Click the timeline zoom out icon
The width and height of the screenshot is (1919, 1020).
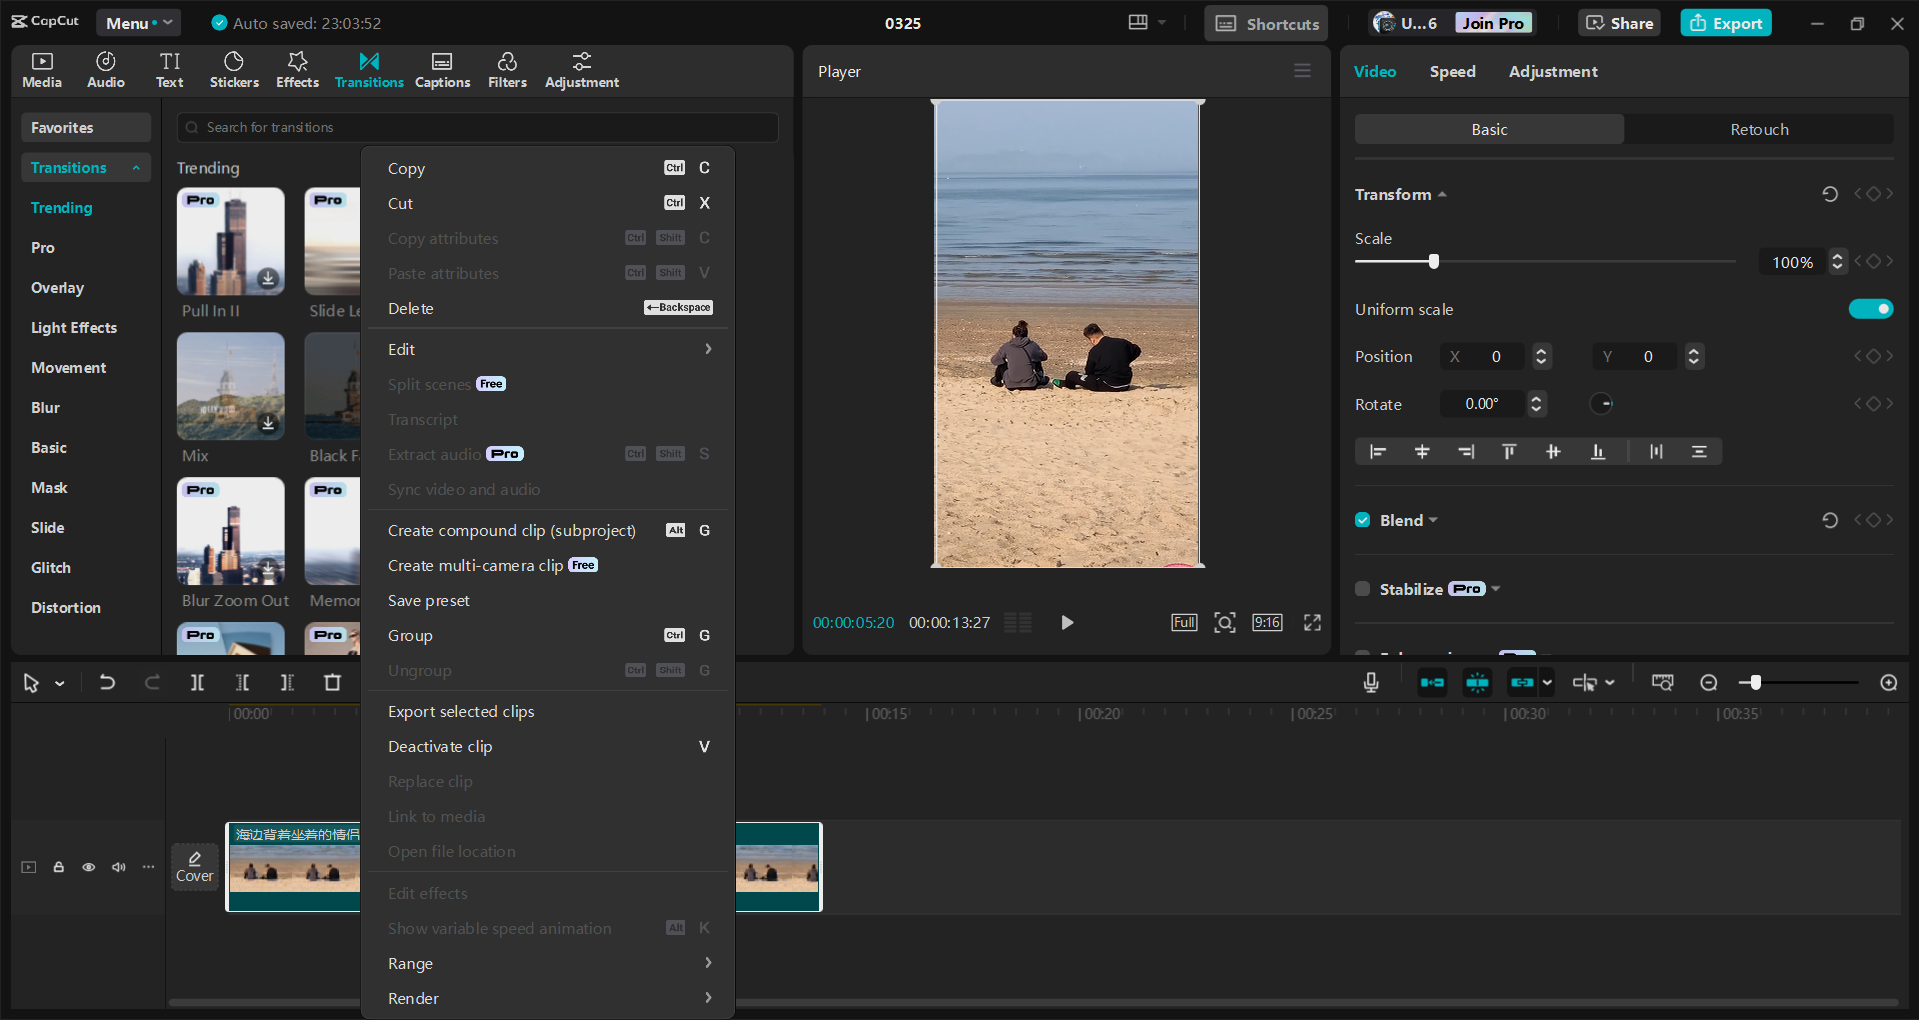[1708, 682]
